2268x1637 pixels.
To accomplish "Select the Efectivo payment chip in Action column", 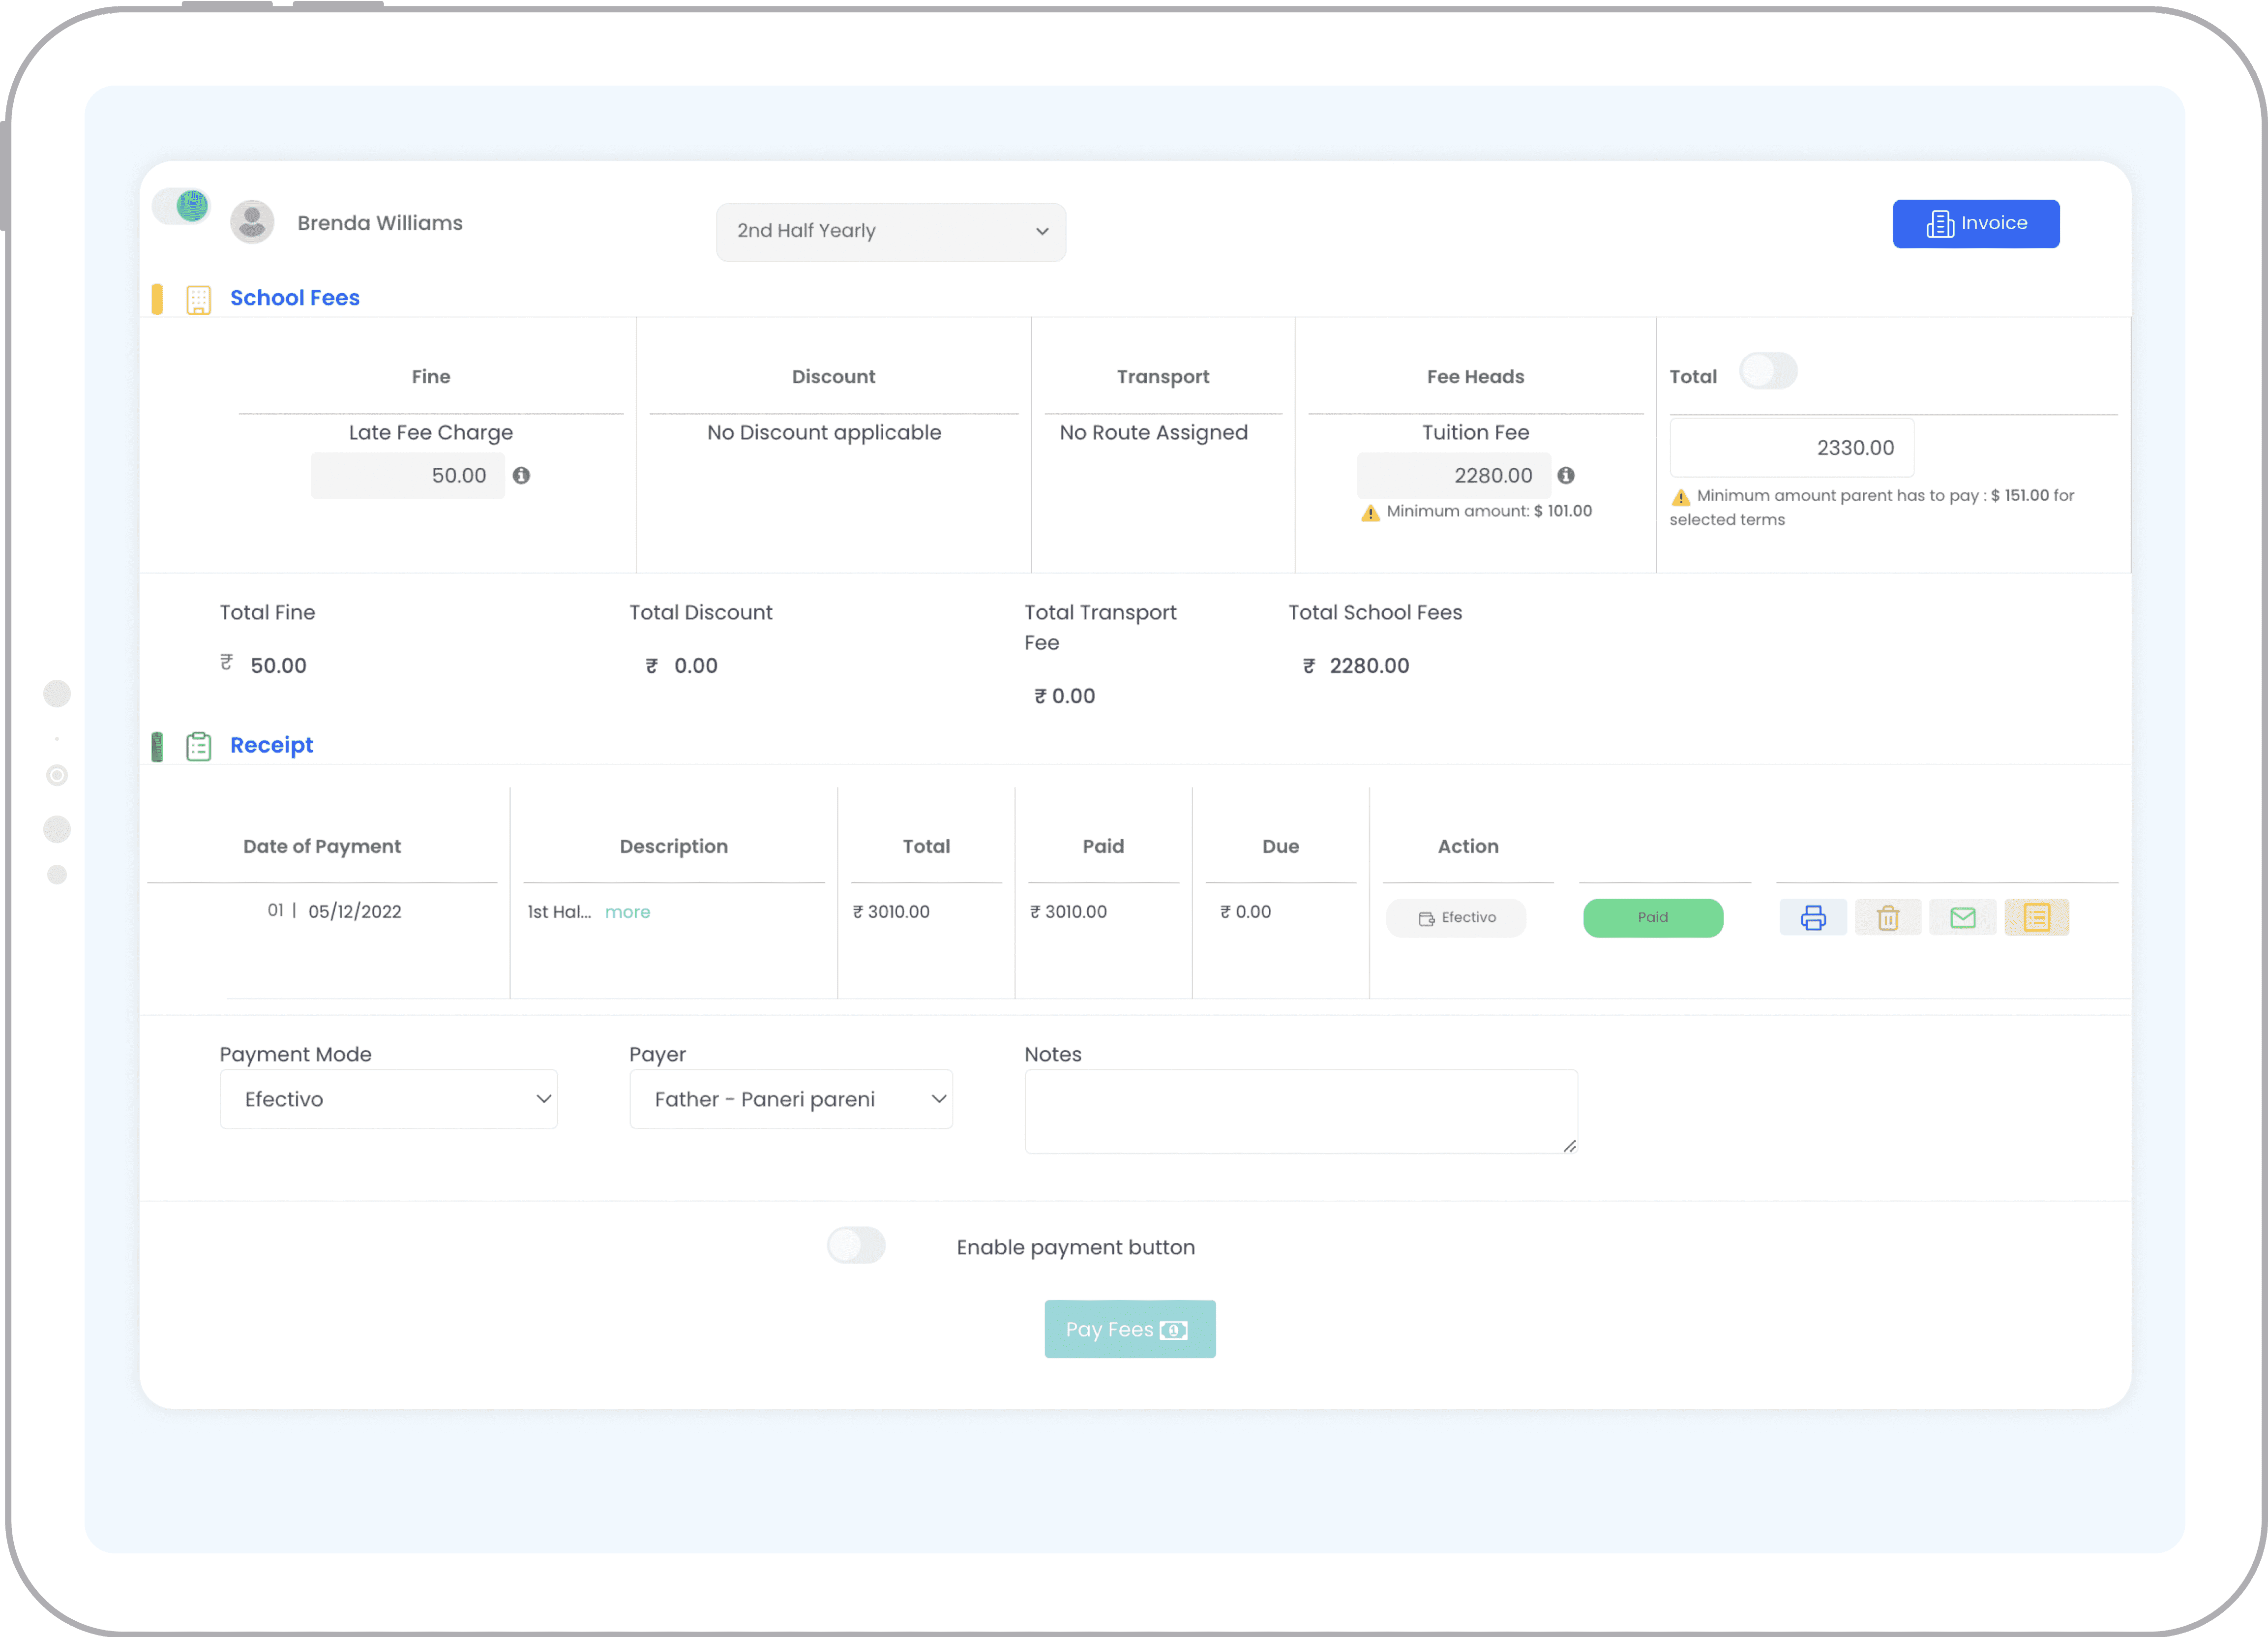I will (x=1456, y=917).
